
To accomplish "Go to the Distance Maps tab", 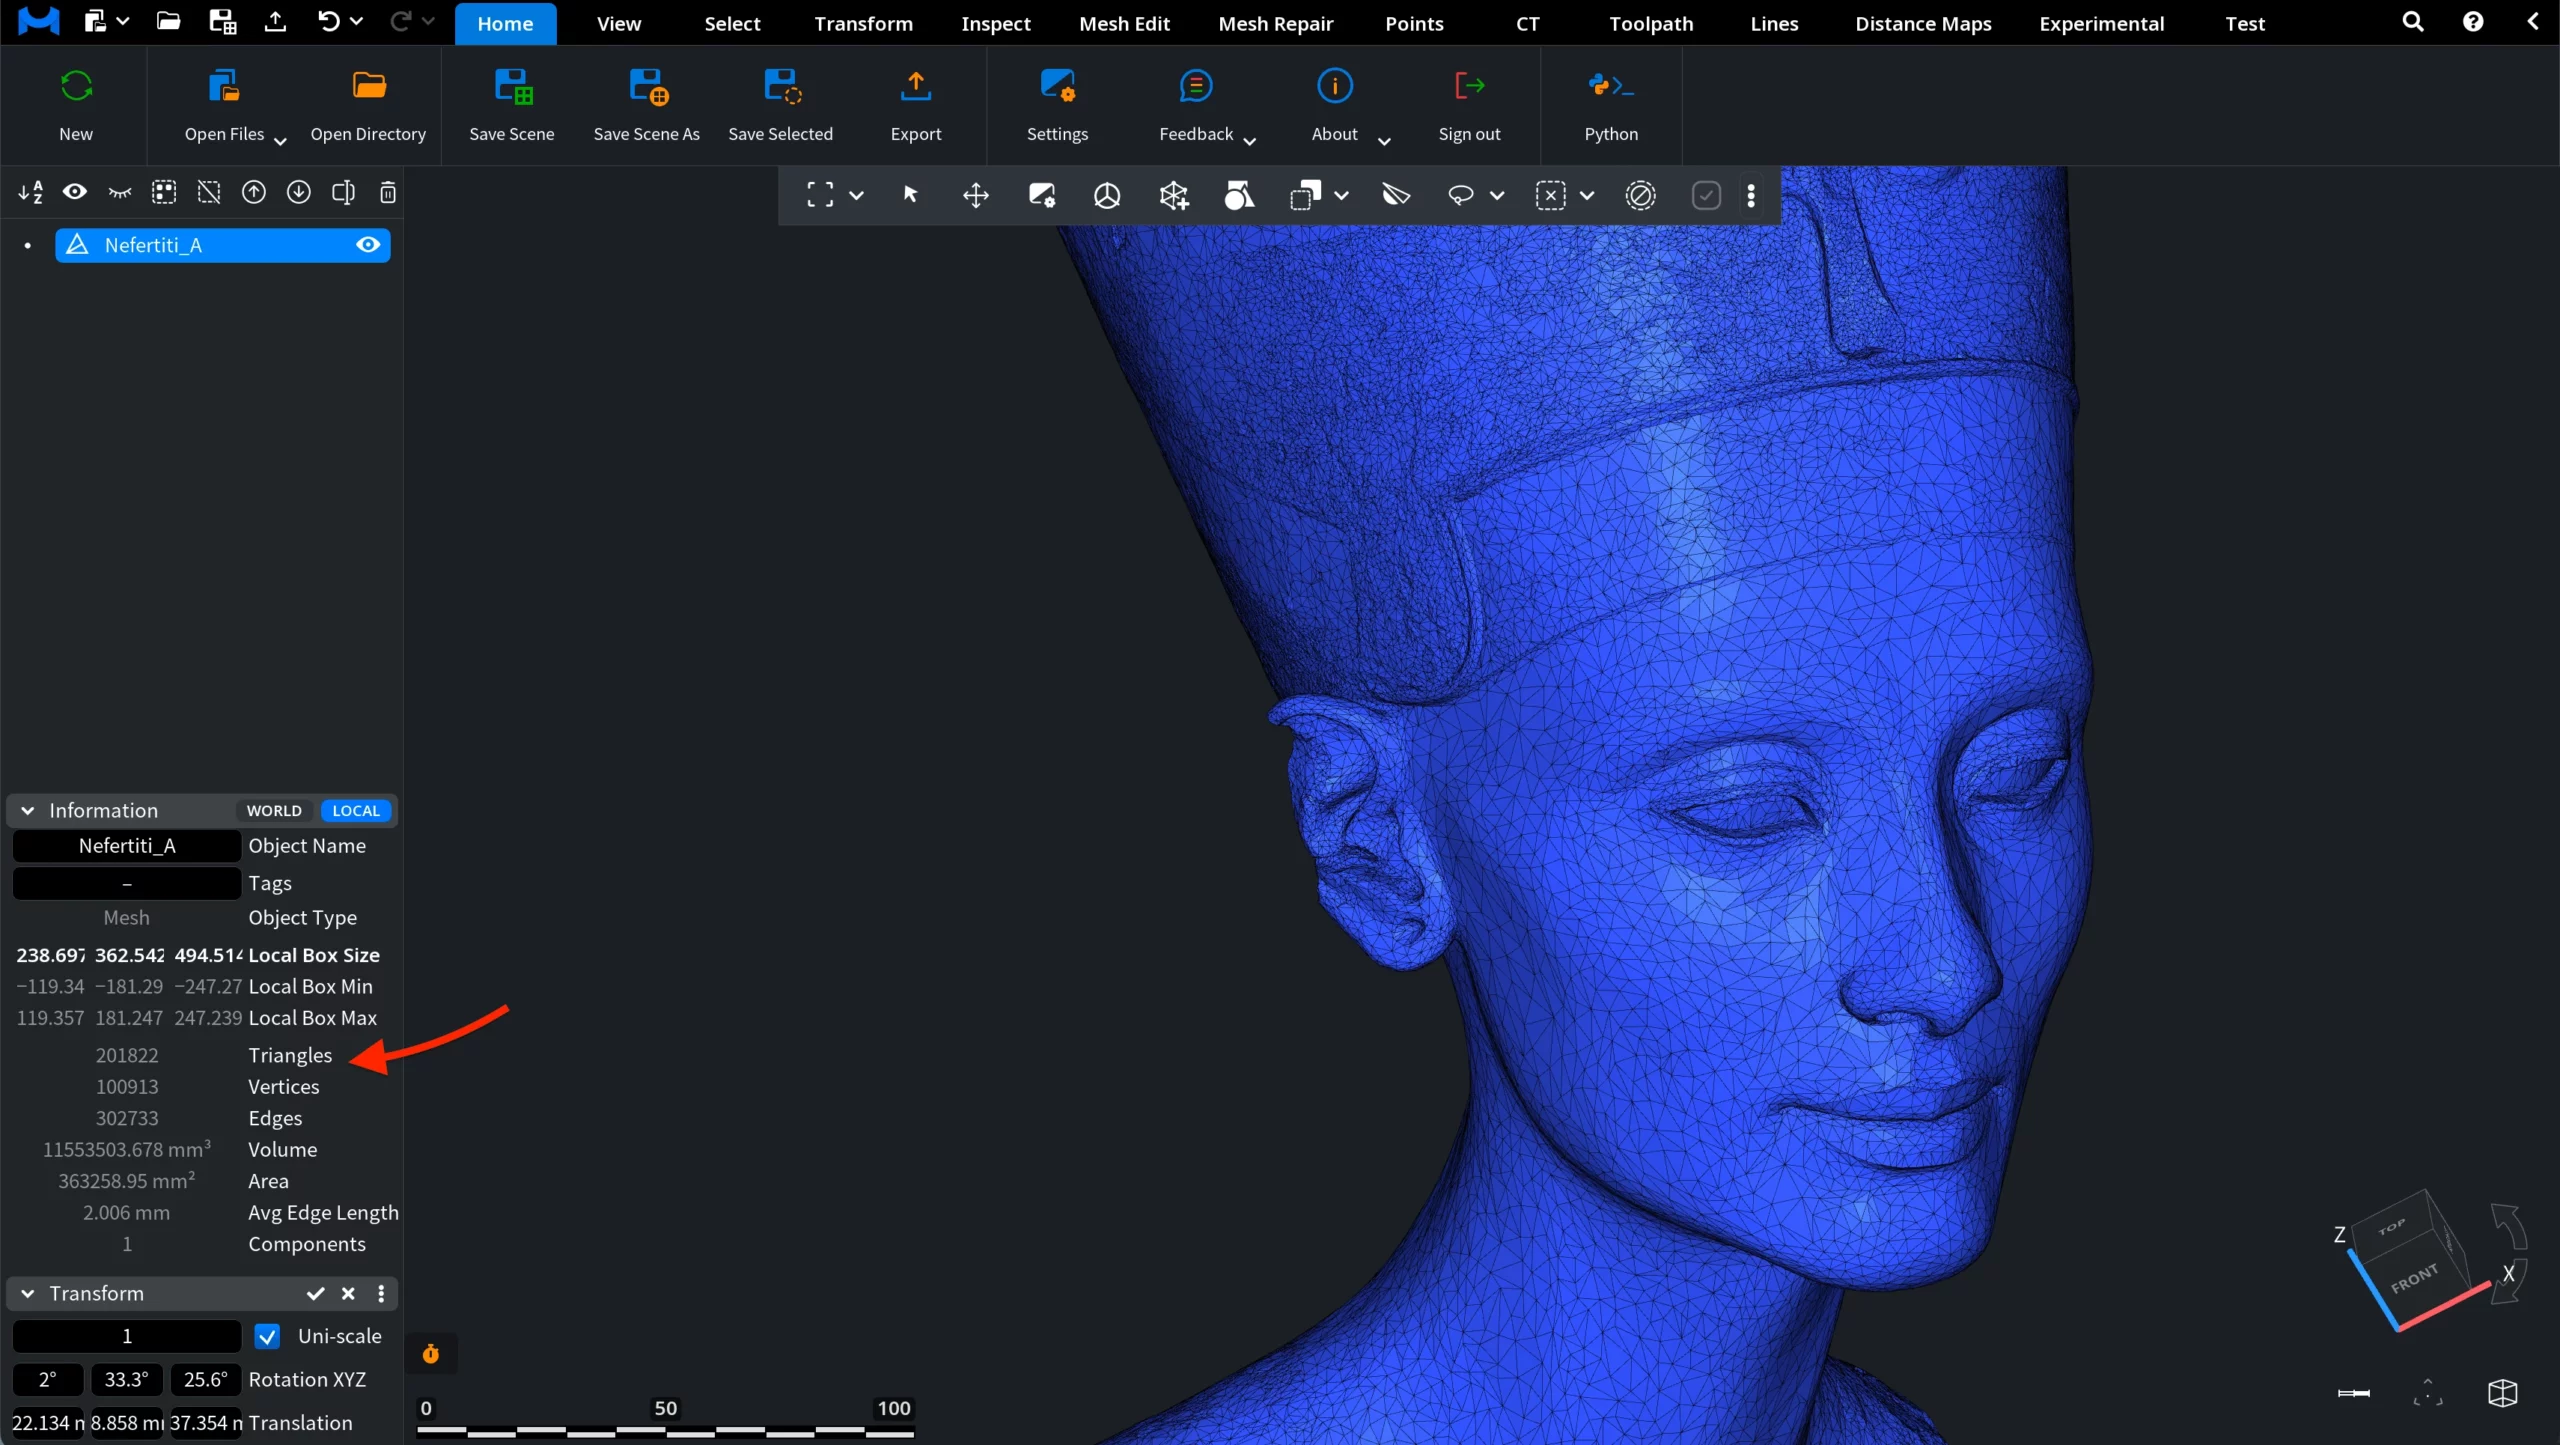I will tap(1923, 24).
